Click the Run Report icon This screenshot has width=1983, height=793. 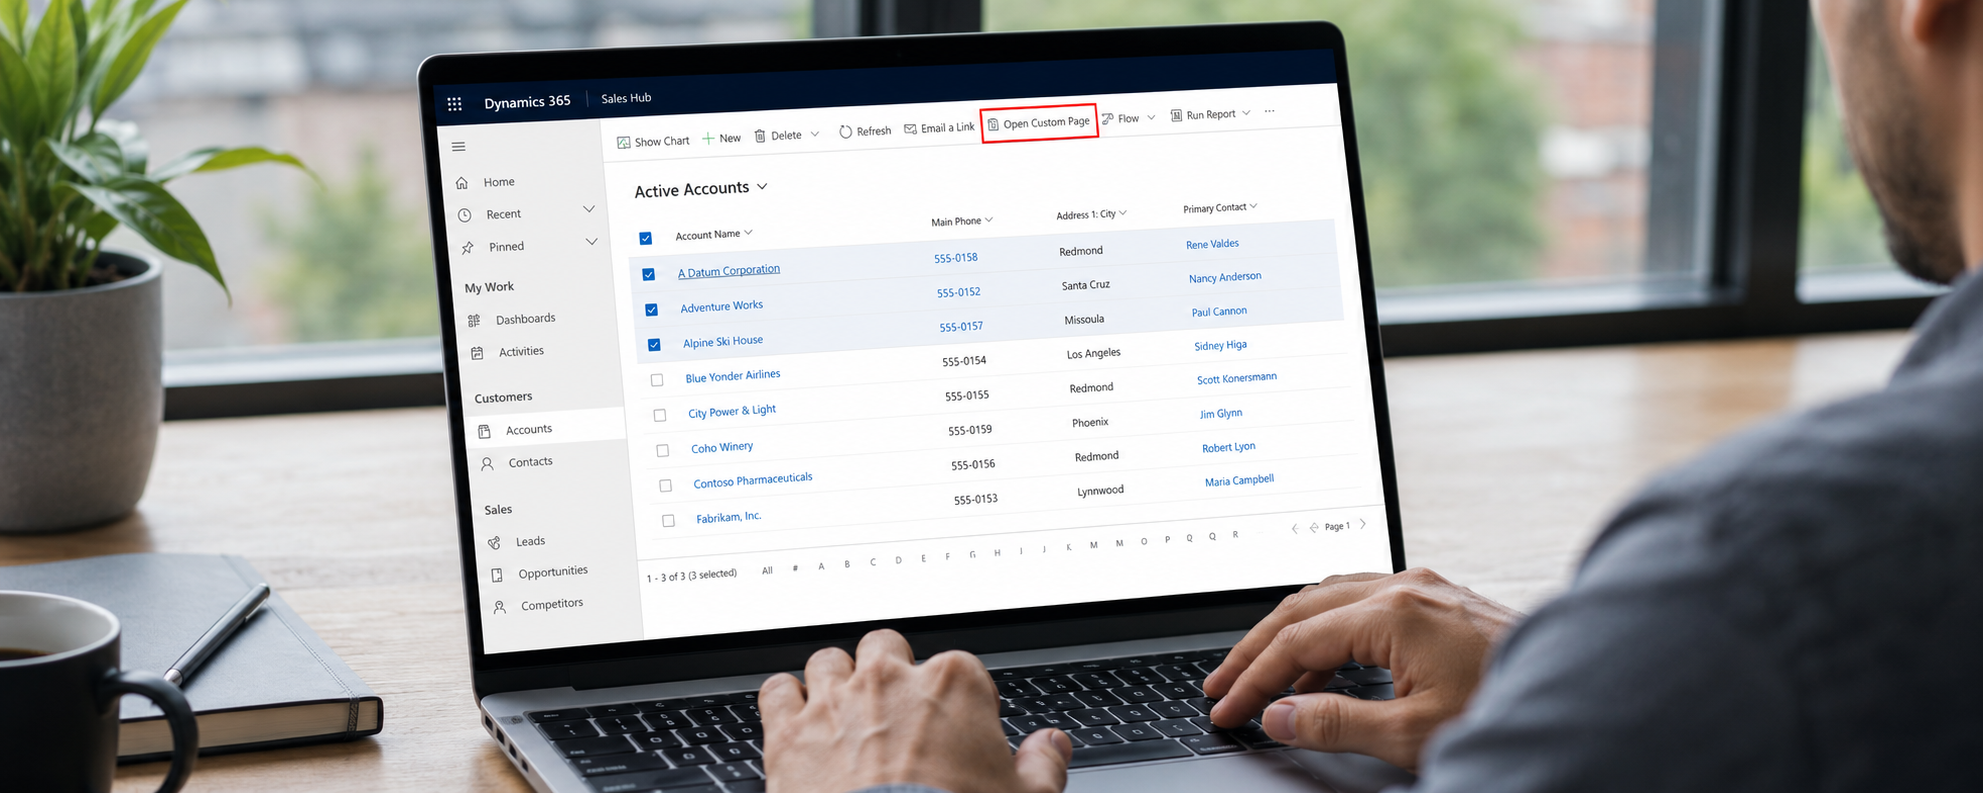click(1176, 116)
